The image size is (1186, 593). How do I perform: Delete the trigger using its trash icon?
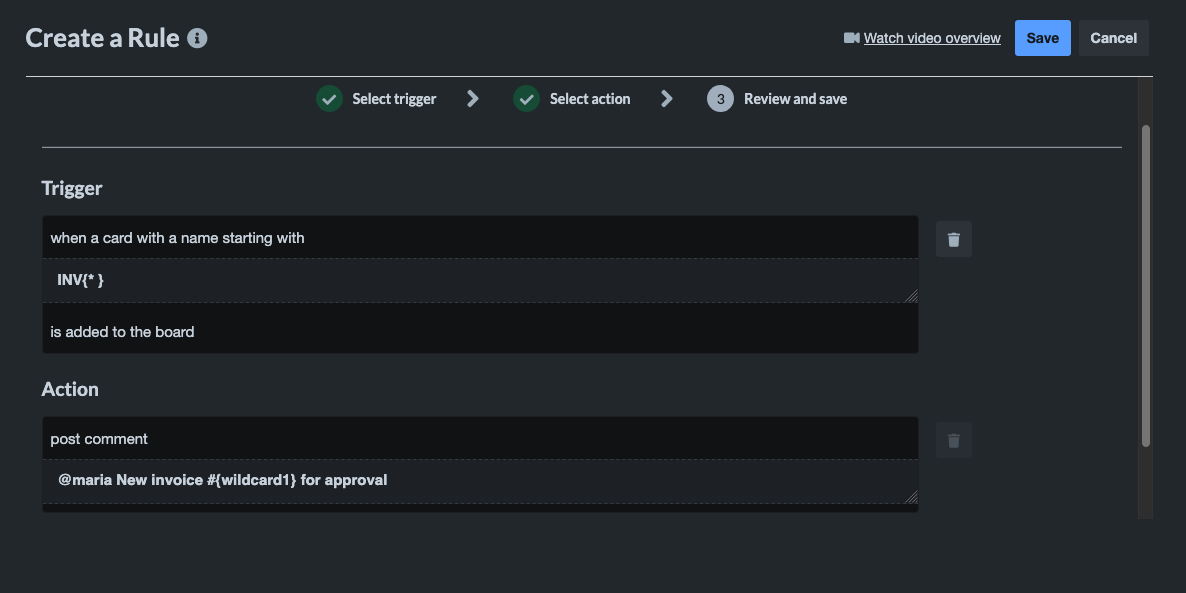pyautogui.click(x=953, y=238)
